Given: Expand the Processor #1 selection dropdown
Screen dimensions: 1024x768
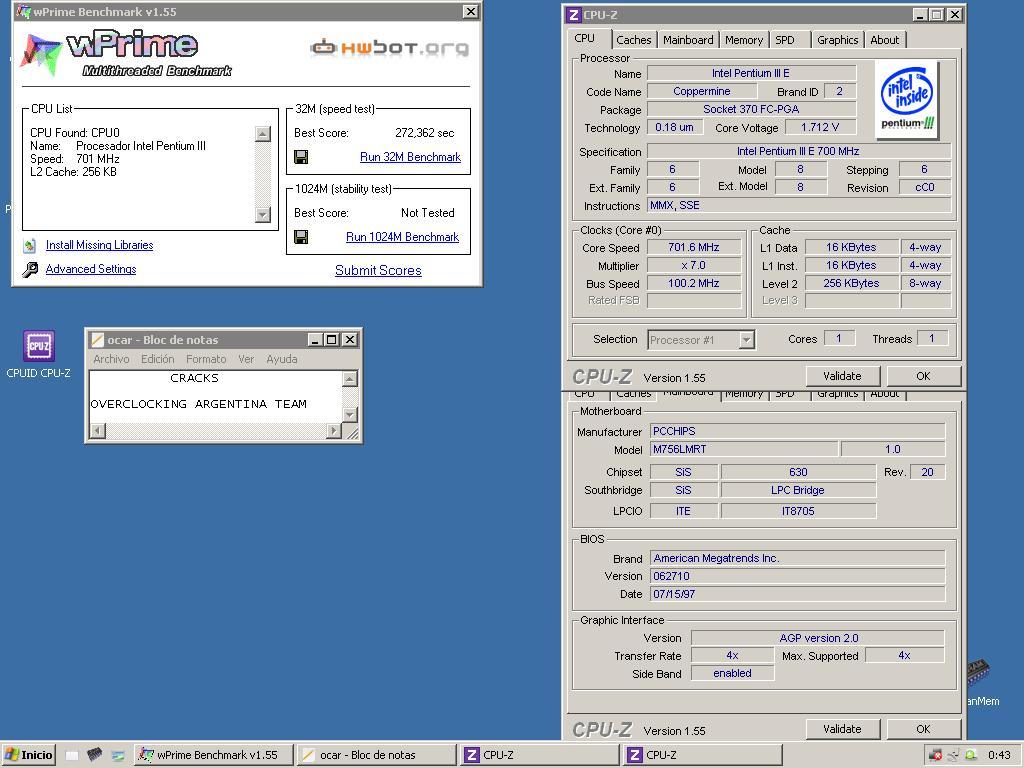Looking at the screenshot, I should pos(746,340).
